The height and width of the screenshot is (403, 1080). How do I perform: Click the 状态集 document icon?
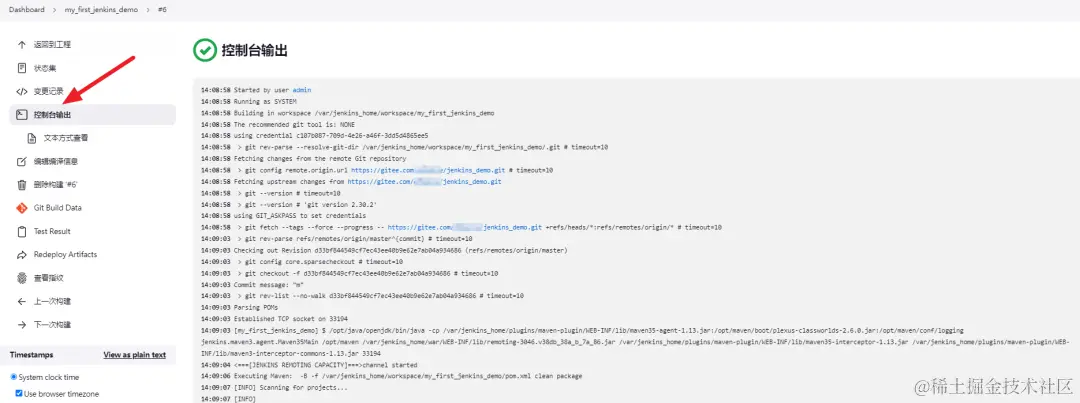tap(21, 68)
